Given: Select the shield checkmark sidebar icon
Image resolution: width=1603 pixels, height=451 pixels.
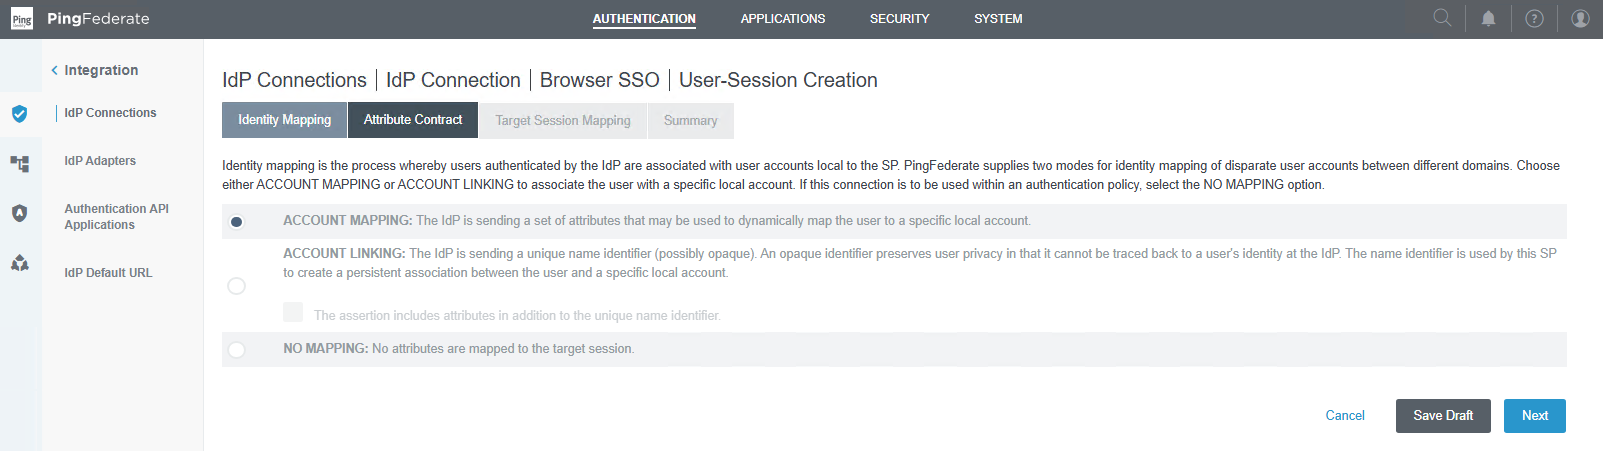Looking at the screenshot, I should 19,113.
